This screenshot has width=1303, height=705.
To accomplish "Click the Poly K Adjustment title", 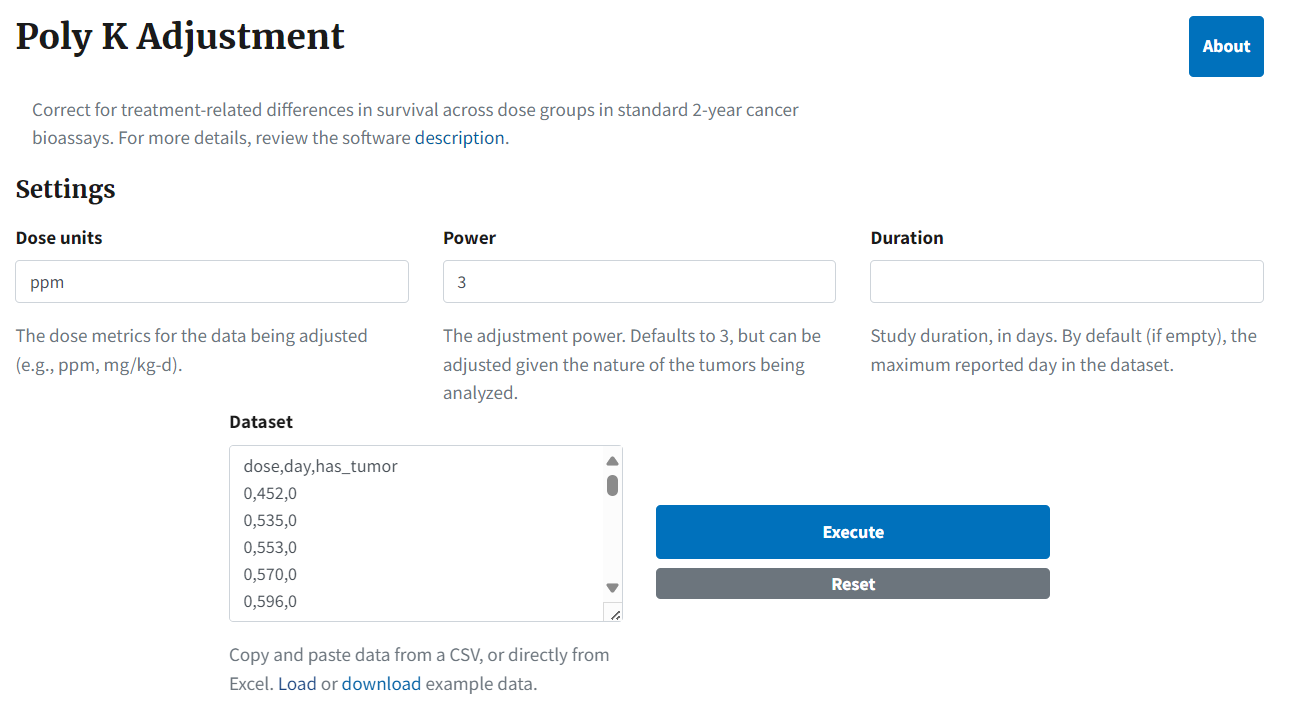I will tap(180, 36).
